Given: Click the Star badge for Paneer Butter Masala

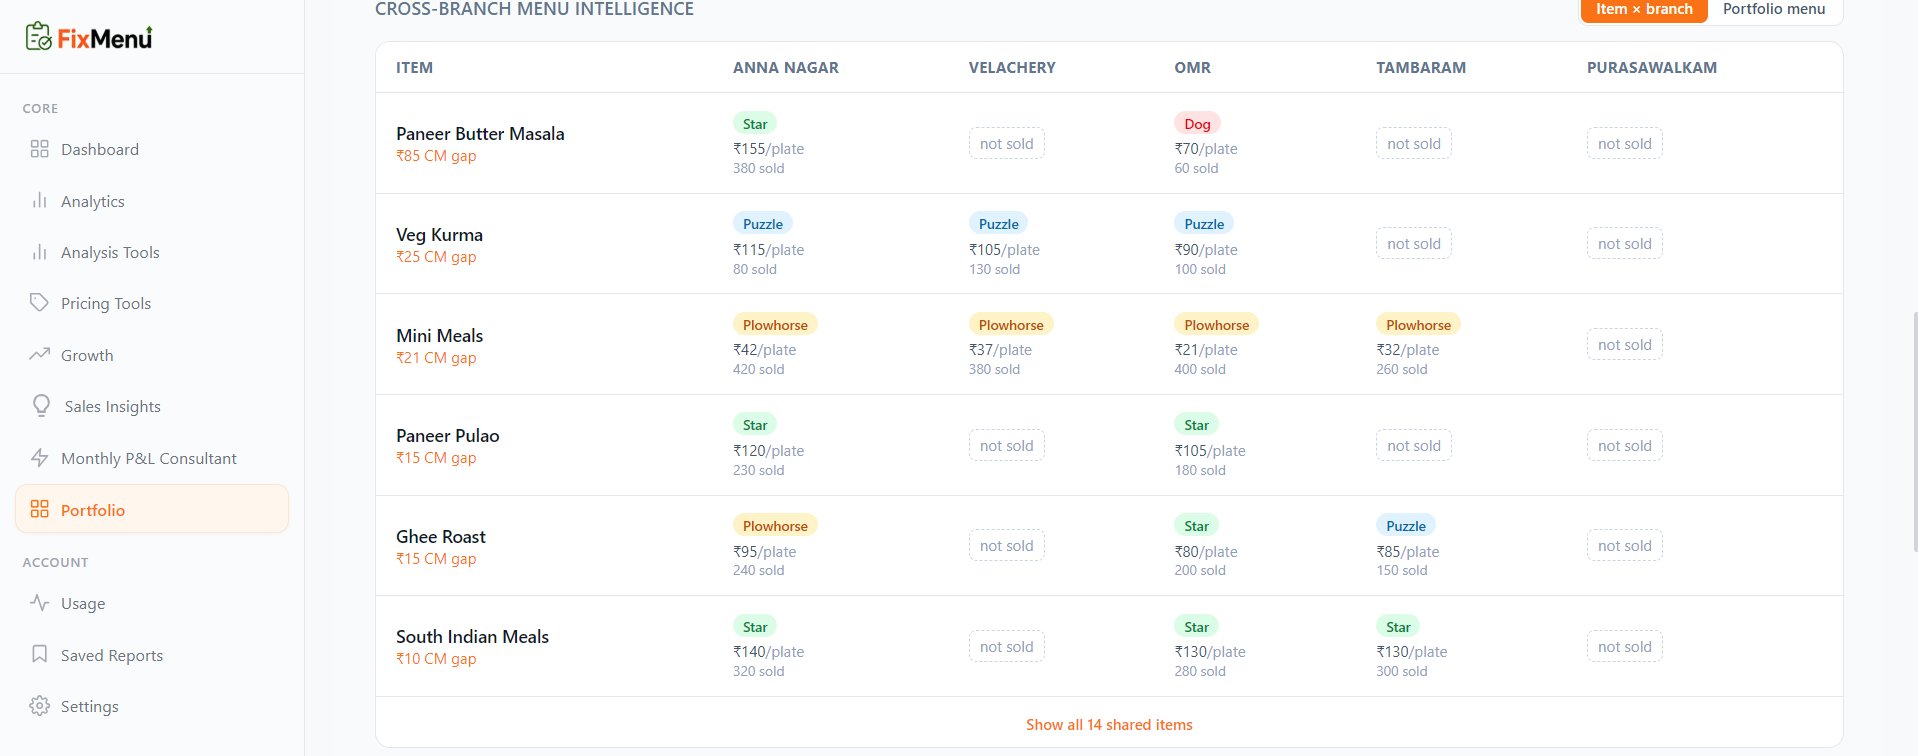Looking at the screenshot, I should pos(755,124).
